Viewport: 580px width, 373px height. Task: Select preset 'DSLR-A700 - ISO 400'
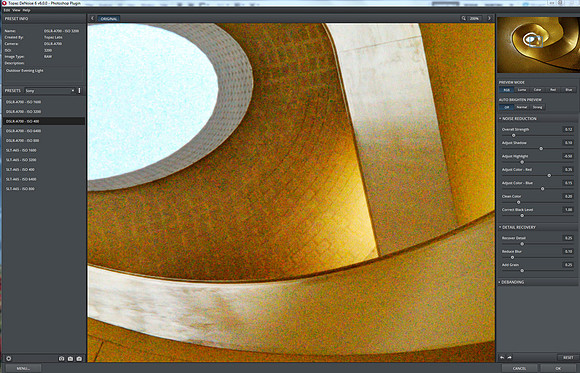point(44,121)
